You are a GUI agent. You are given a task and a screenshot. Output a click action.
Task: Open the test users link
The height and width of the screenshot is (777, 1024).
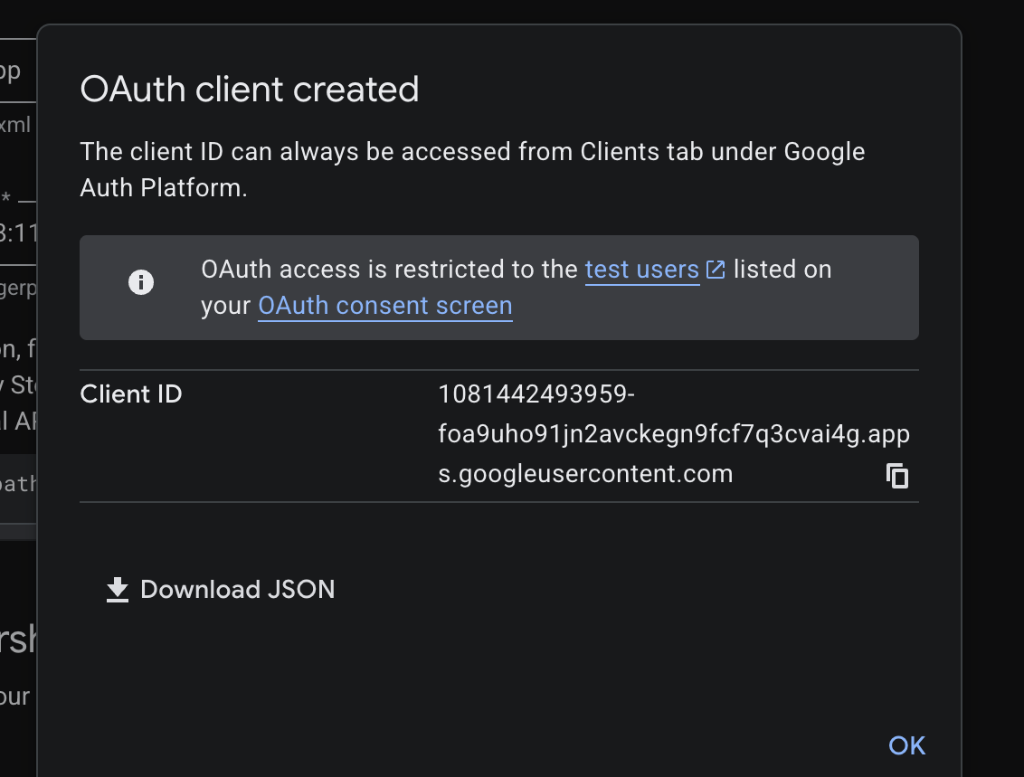click(642, 270)
